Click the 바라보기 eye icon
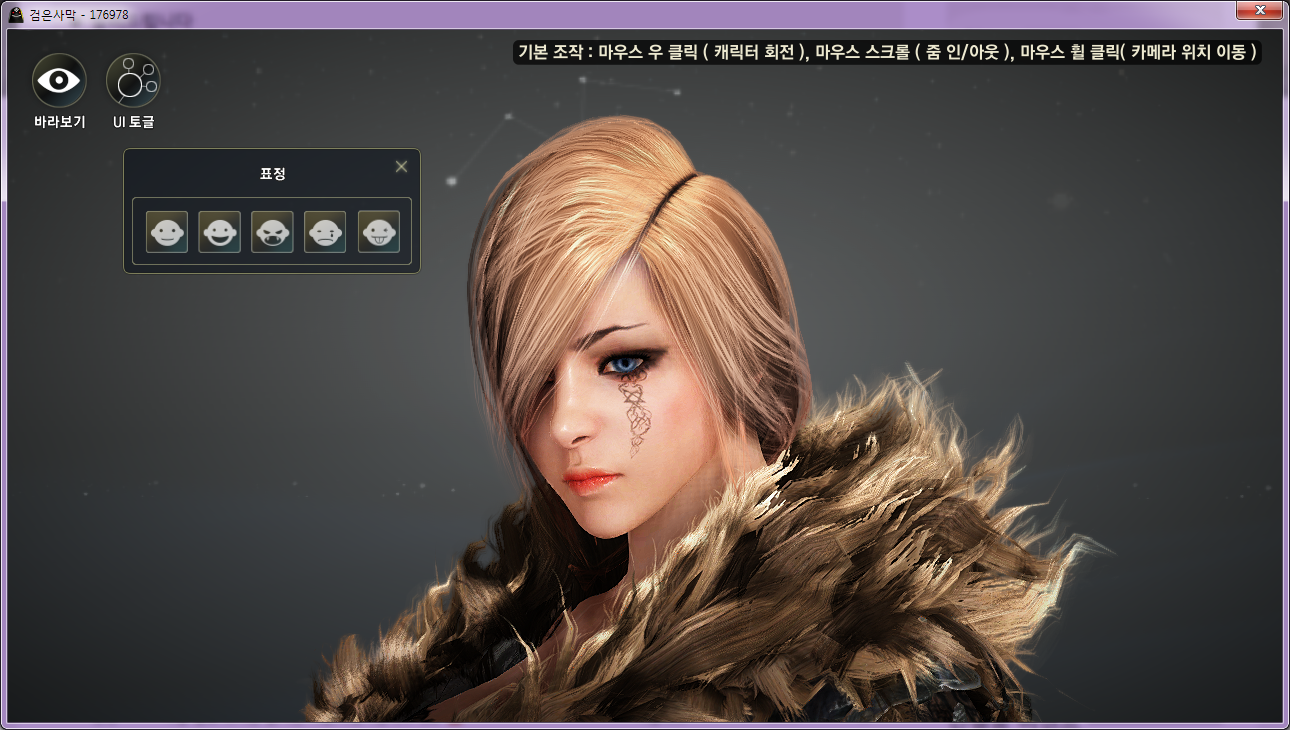 [59, 81]
